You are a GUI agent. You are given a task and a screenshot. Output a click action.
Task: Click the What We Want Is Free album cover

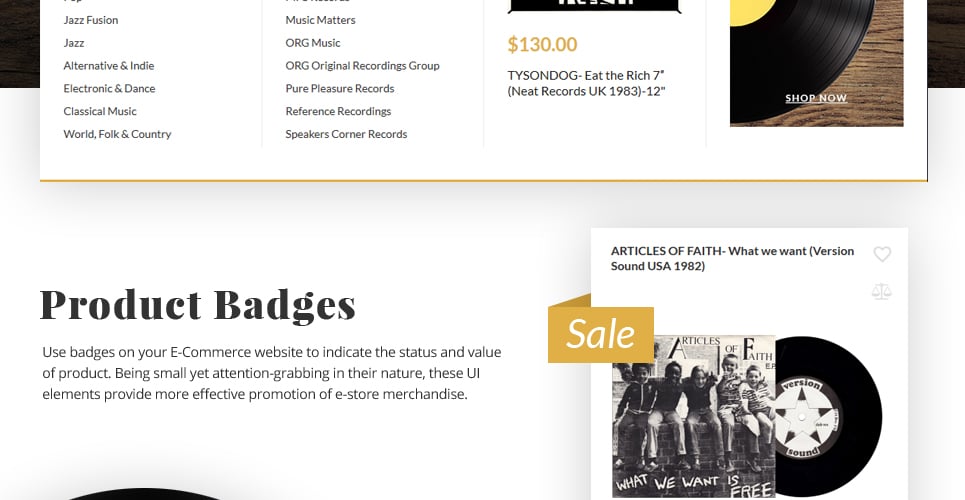click(x=694, y=416)
